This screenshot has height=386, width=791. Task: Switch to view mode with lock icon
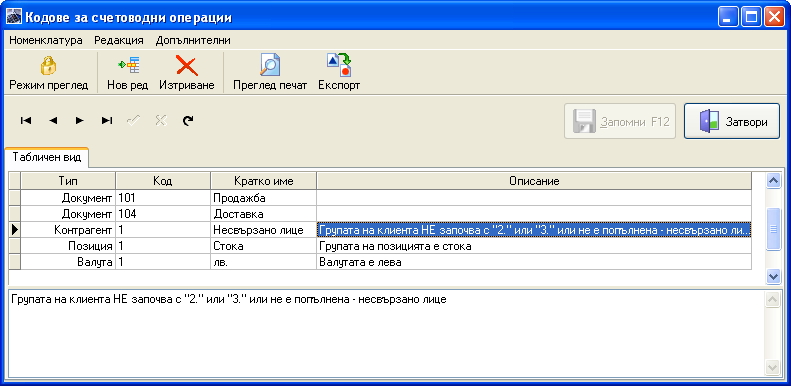pyautogui.click(x=48, y=73)
